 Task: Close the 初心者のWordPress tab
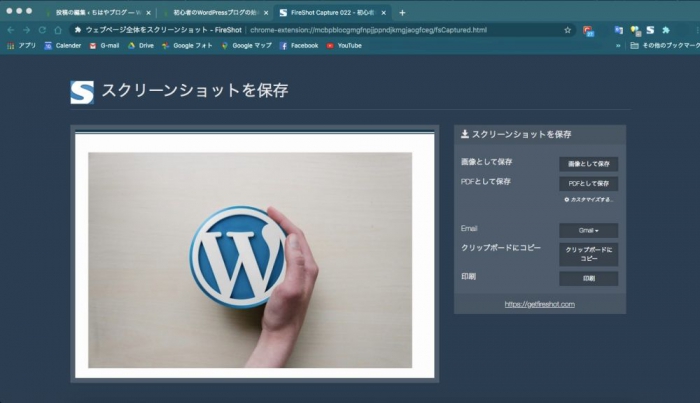tap(266, 13)
